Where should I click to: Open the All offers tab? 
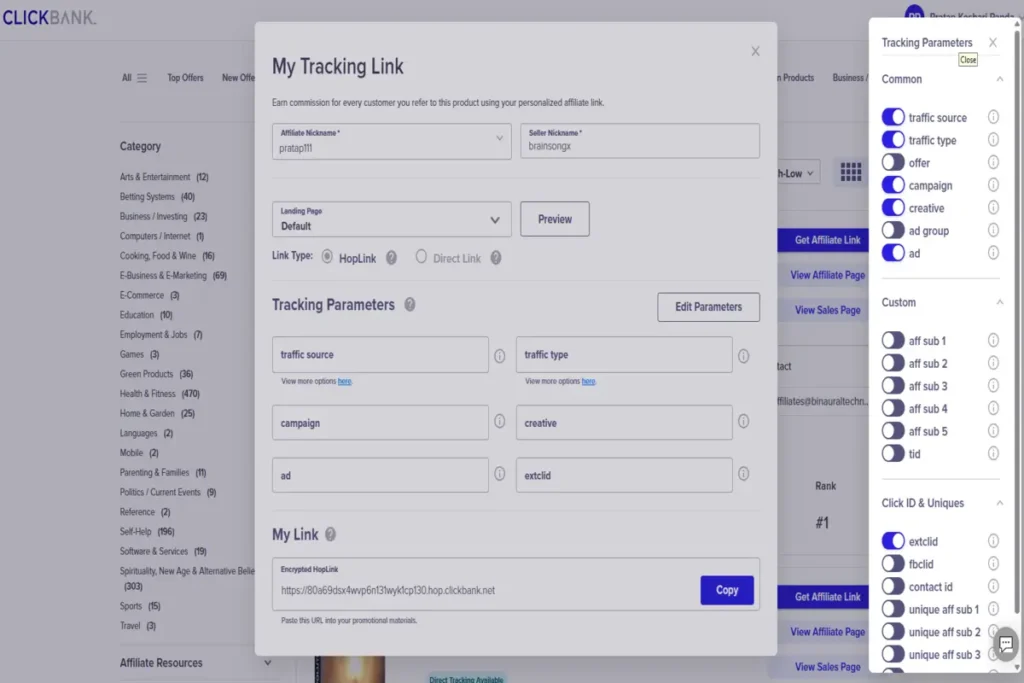tap(127, 78)
